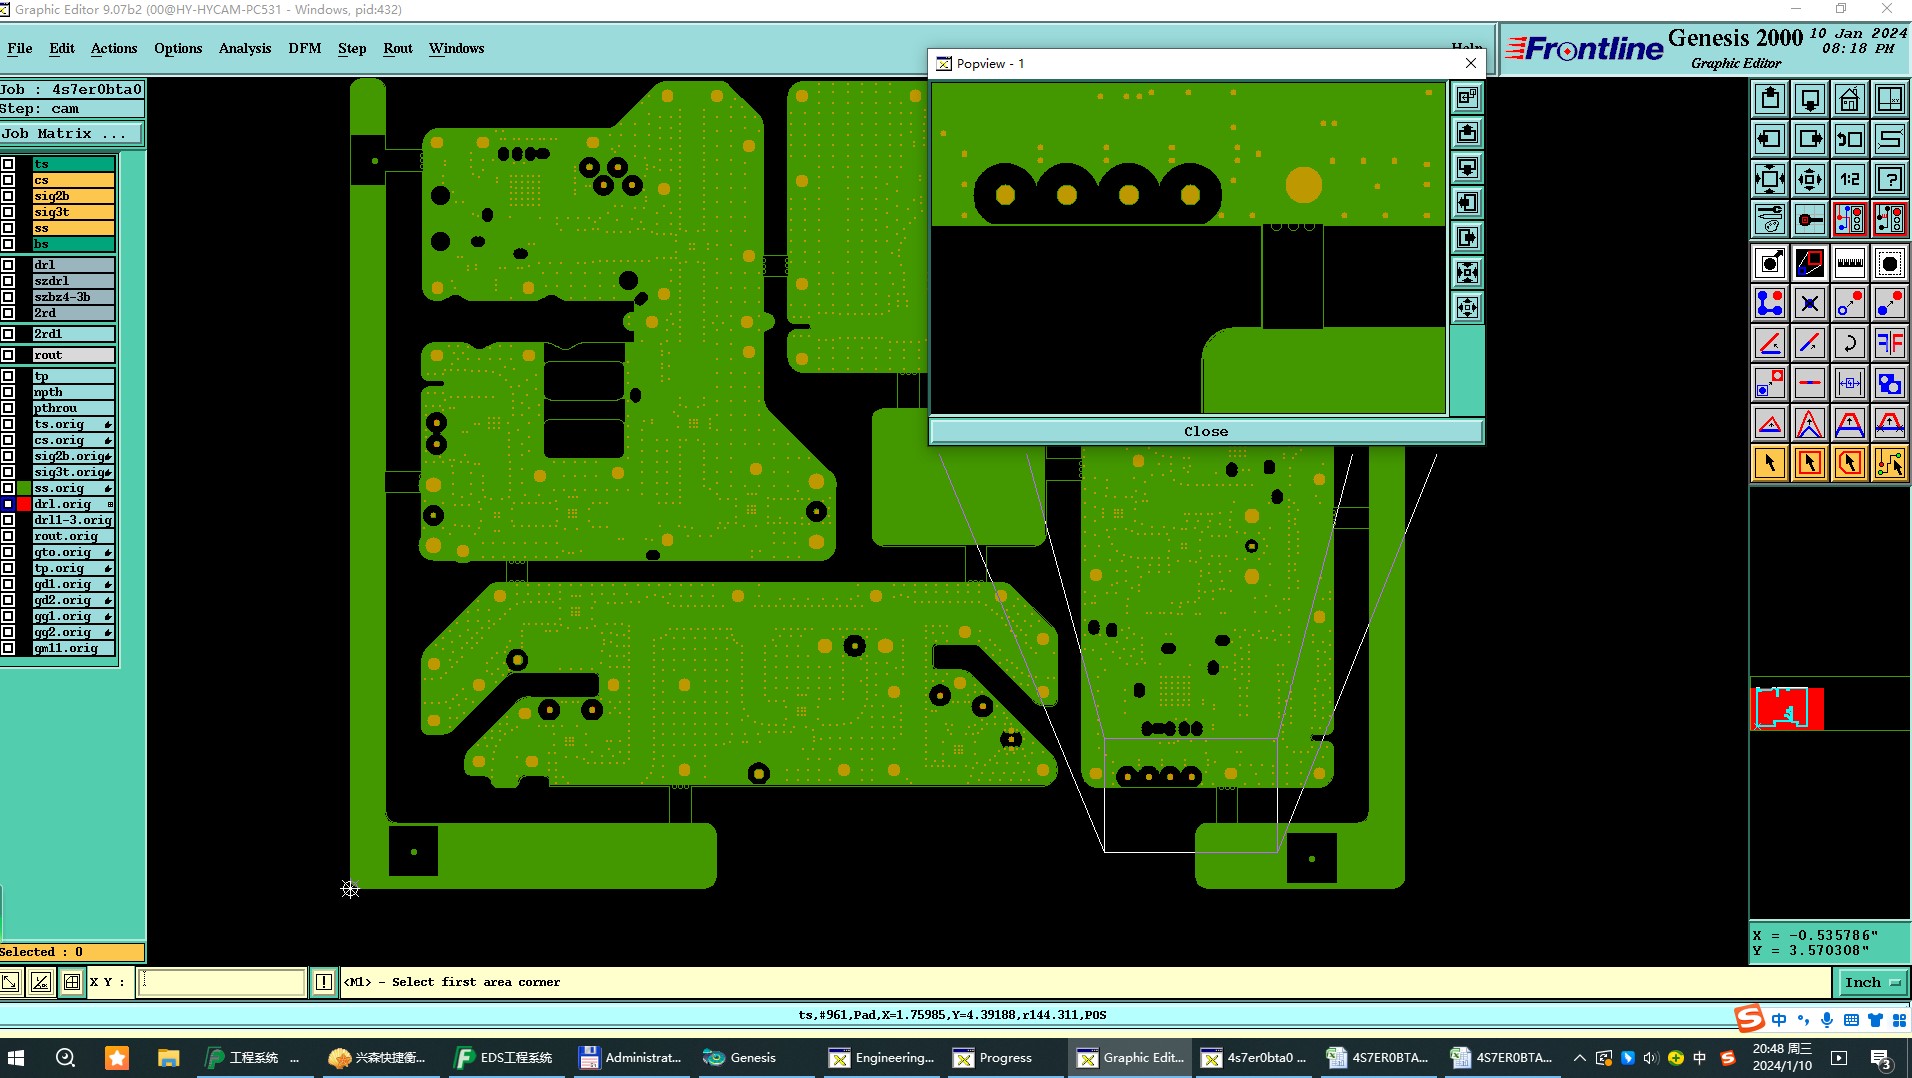Click the Close button in Popview
The height and width of the screenshot is (1078, 1912).
1206,431
